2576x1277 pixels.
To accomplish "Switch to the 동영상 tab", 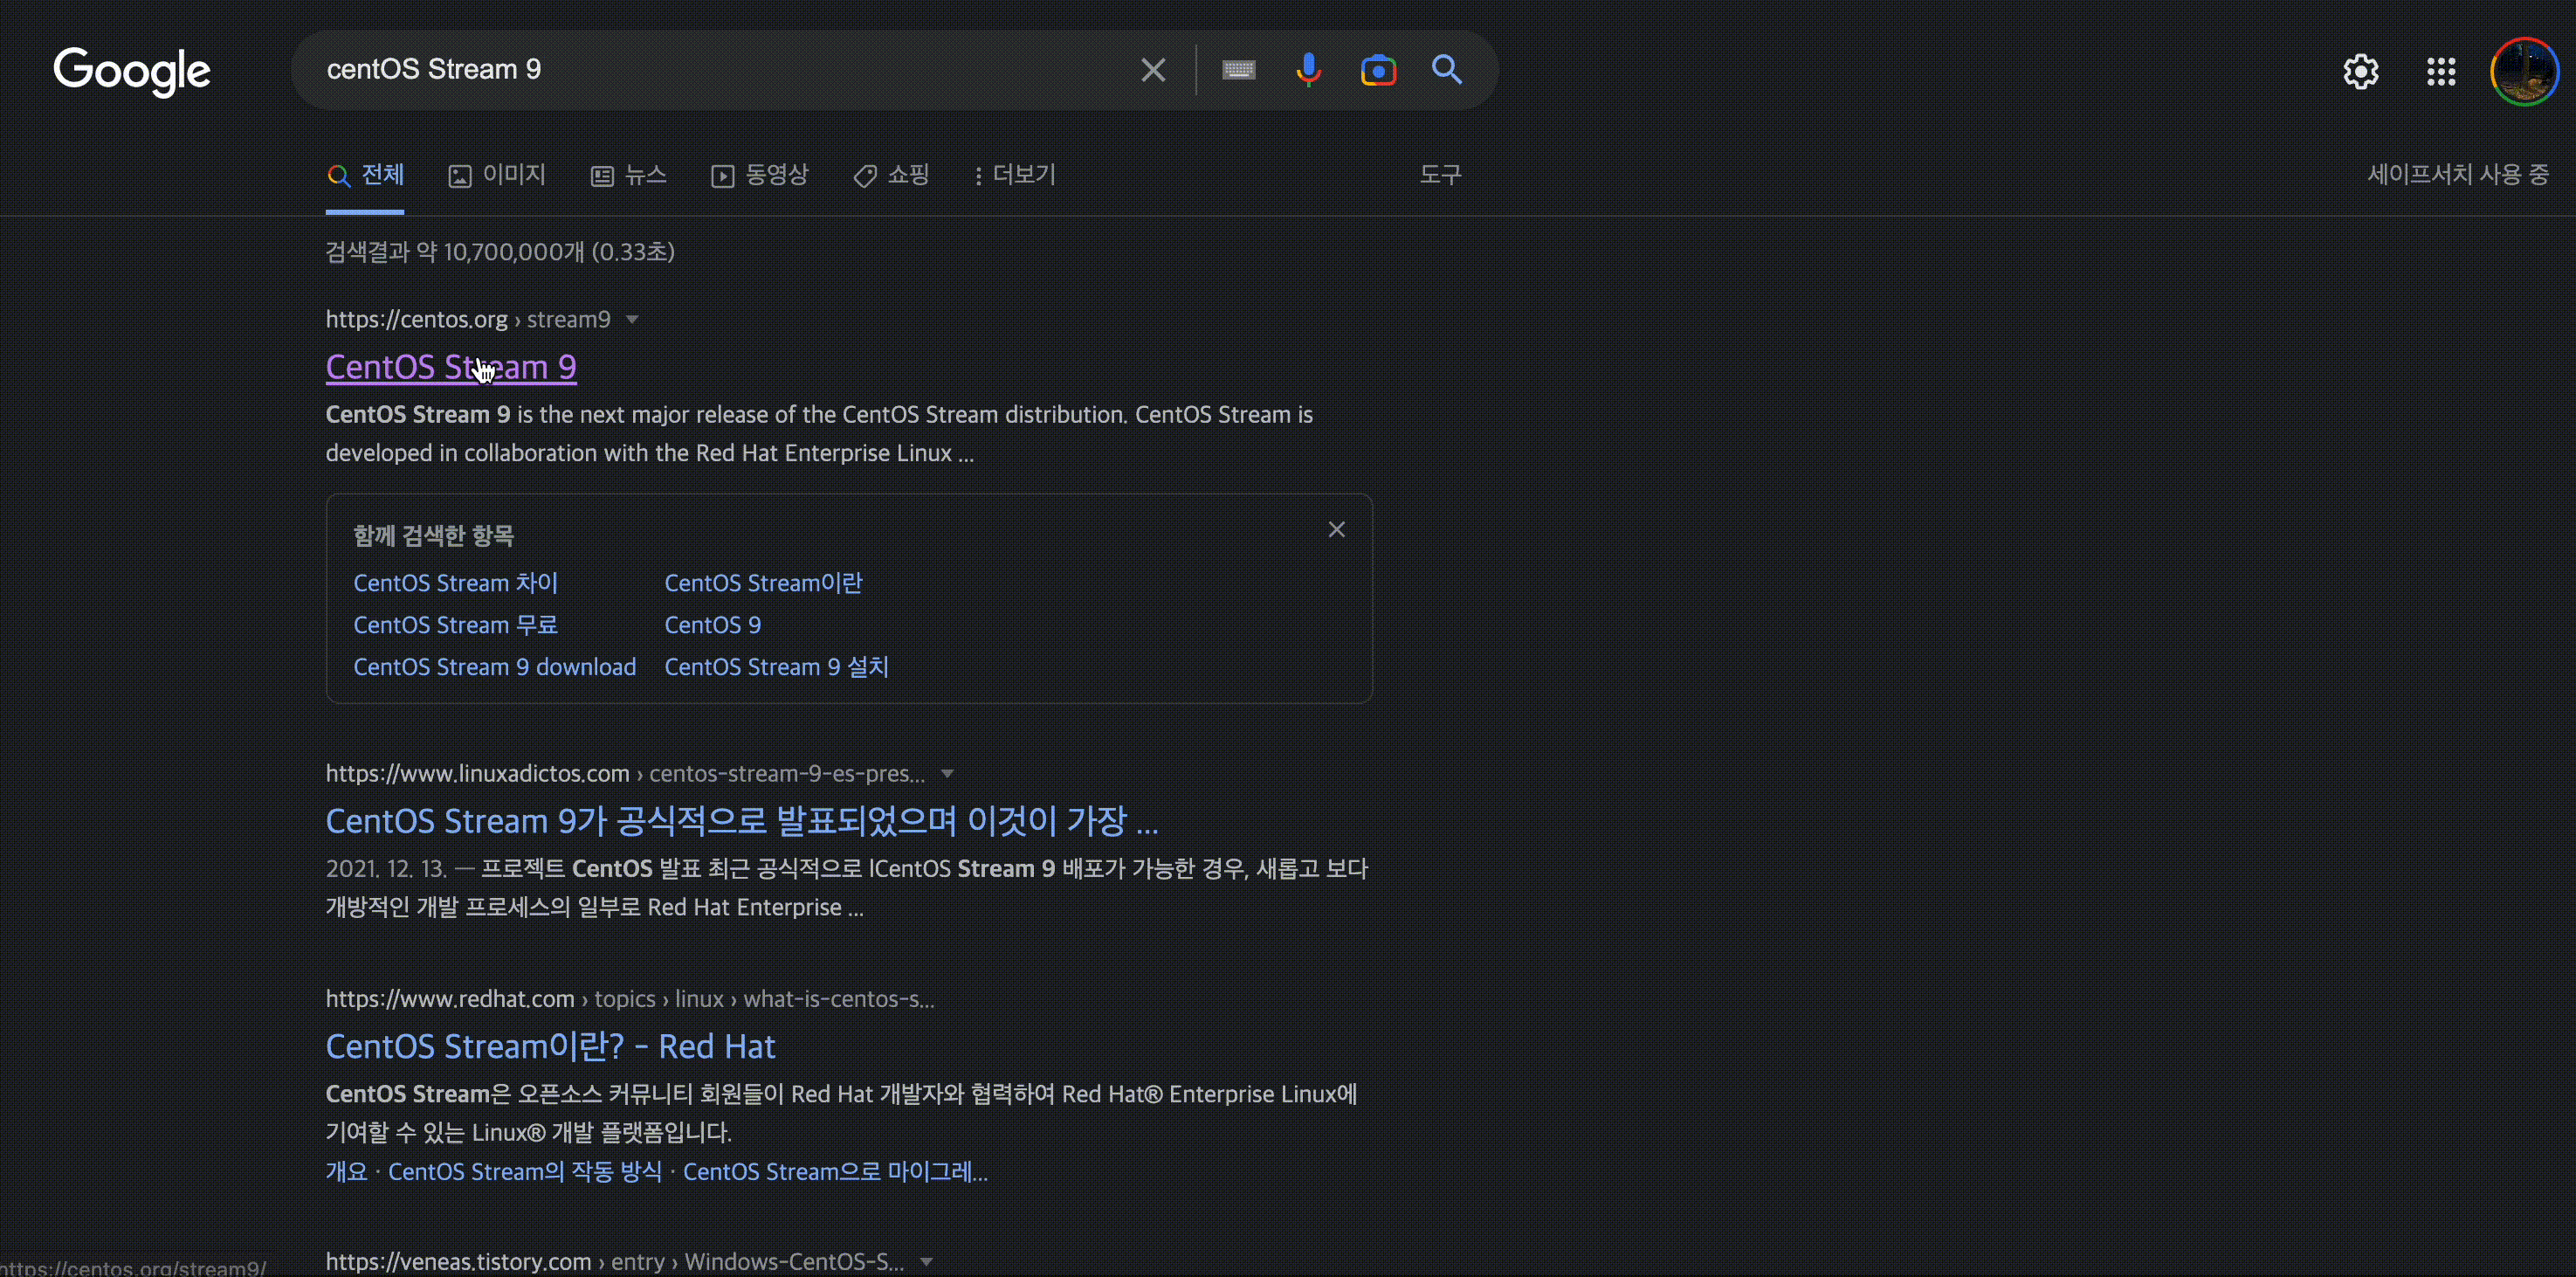I will tap(760, 175).
